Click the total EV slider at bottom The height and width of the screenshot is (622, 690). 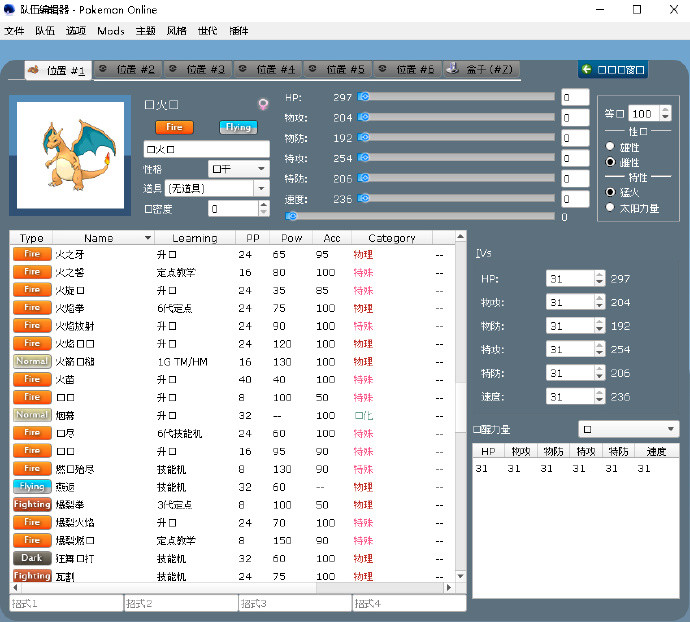pyautogui.click(x=420, y=216)
